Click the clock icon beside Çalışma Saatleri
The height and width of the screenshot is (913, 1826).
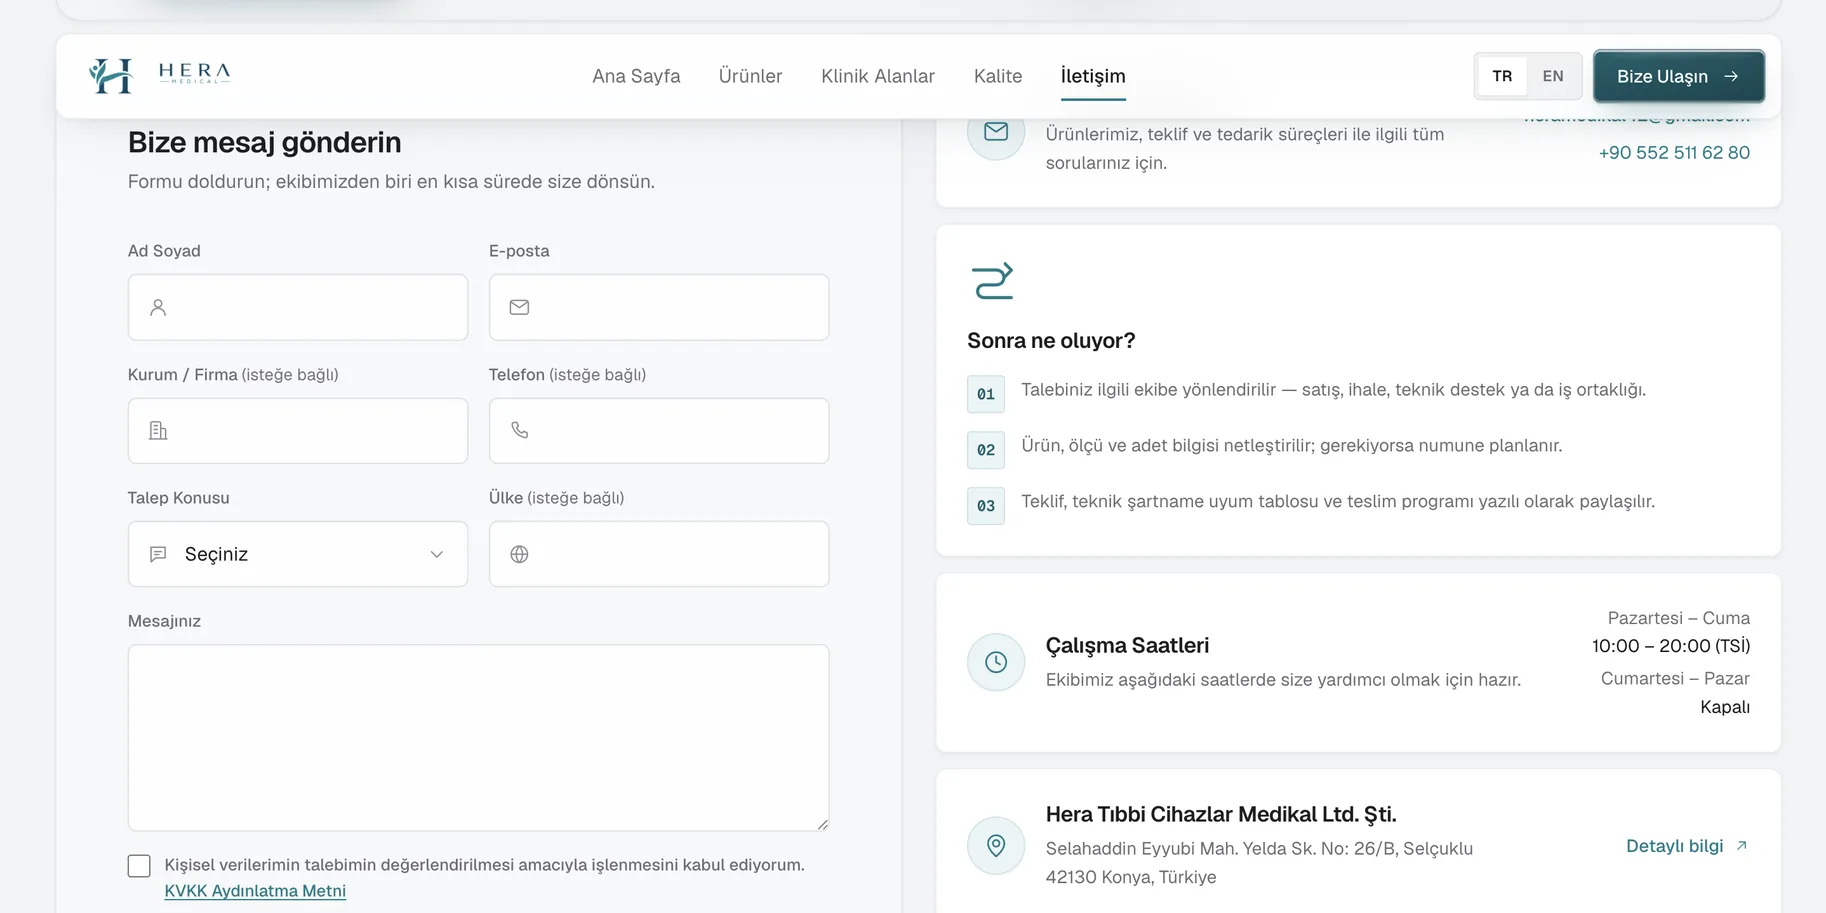[x=996, y=662]
